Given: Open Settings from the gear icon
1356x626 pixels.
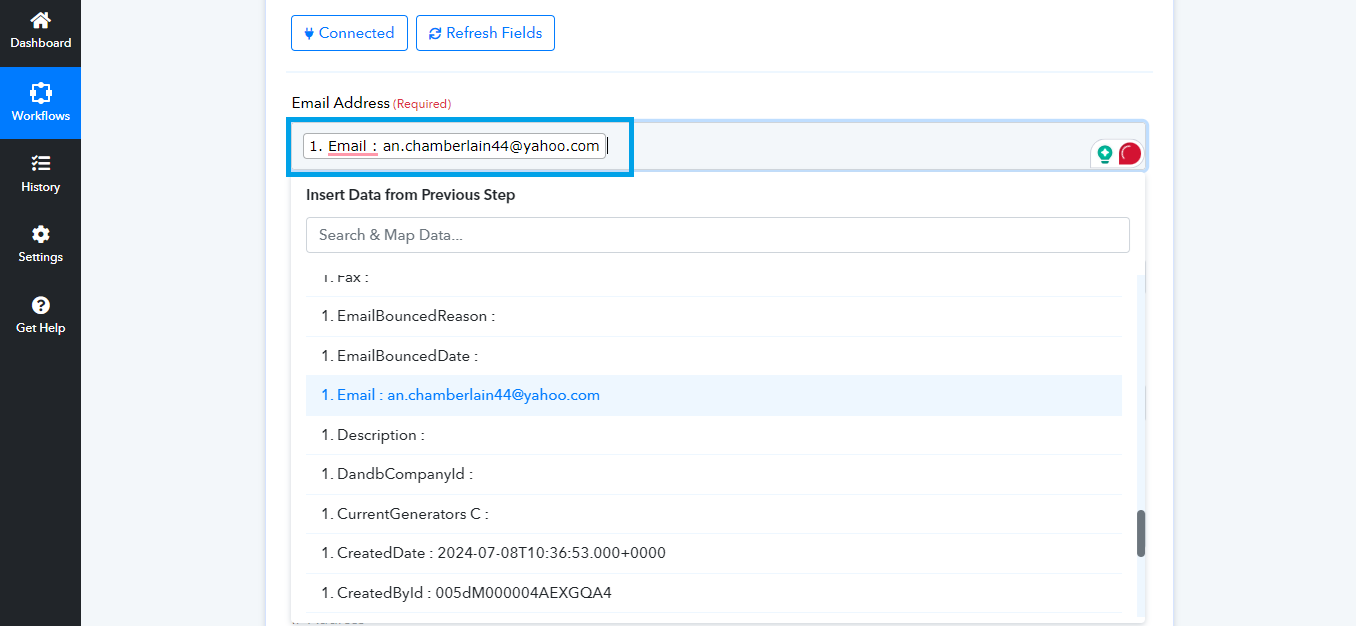Looking at the screenshot, I should point(40,235).
